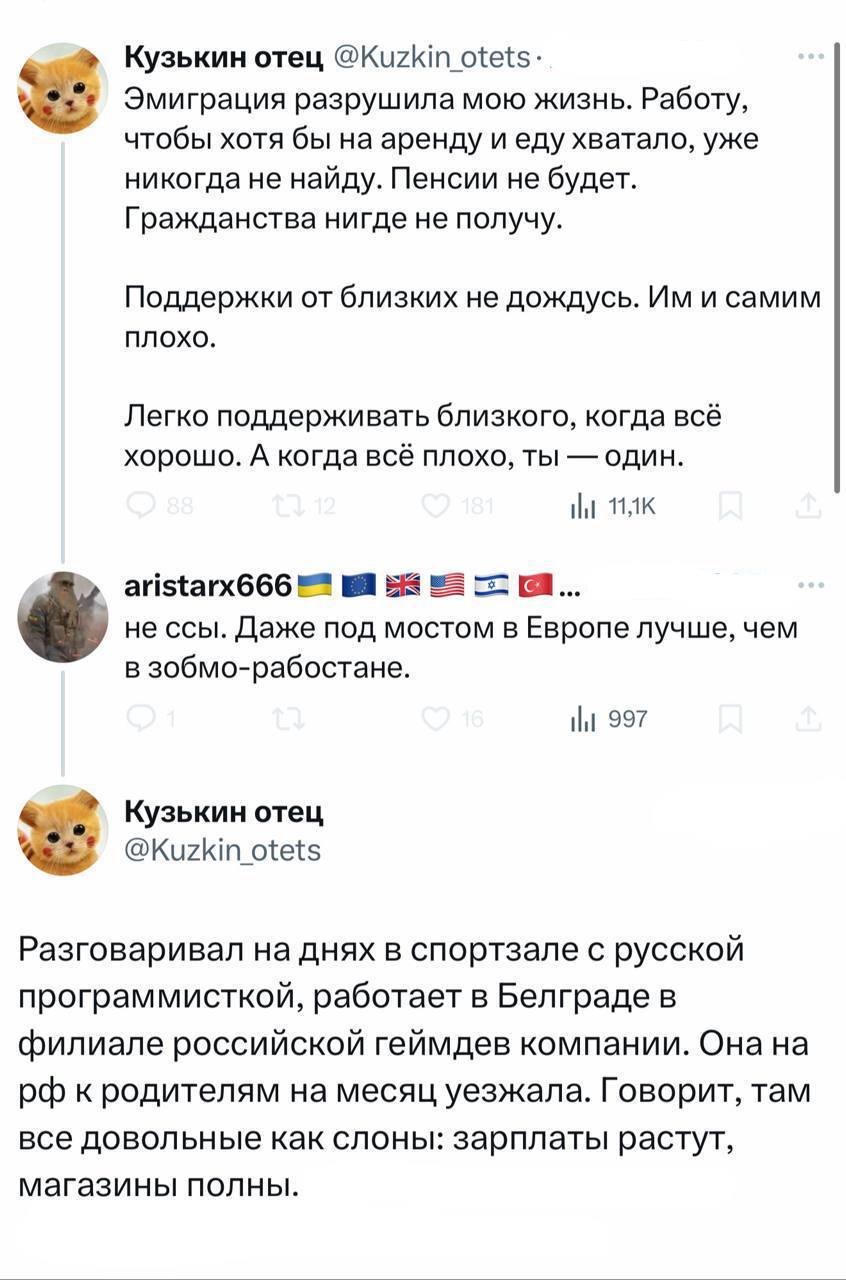
Task: Open the soldier avatar of aristarx666
Action: click(63, 617)
